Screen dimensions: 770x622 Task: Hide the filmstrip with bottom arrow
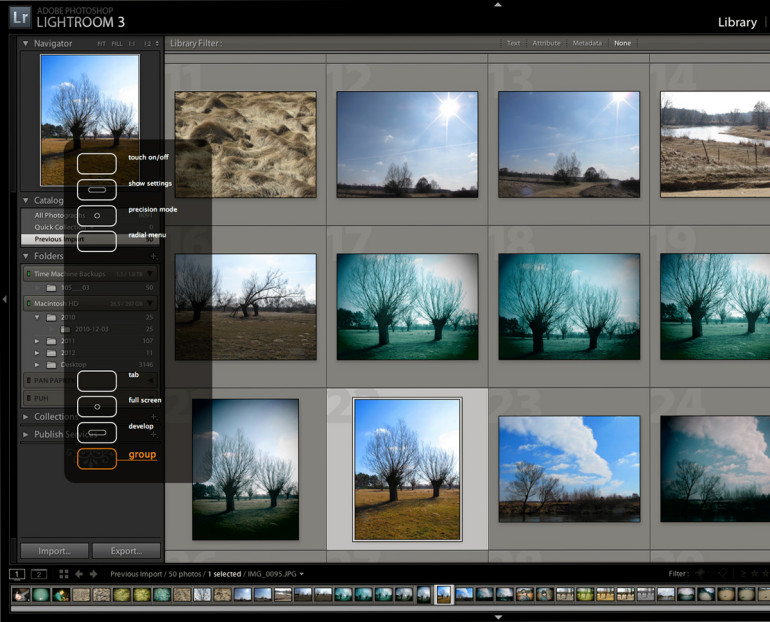[497, 618]
